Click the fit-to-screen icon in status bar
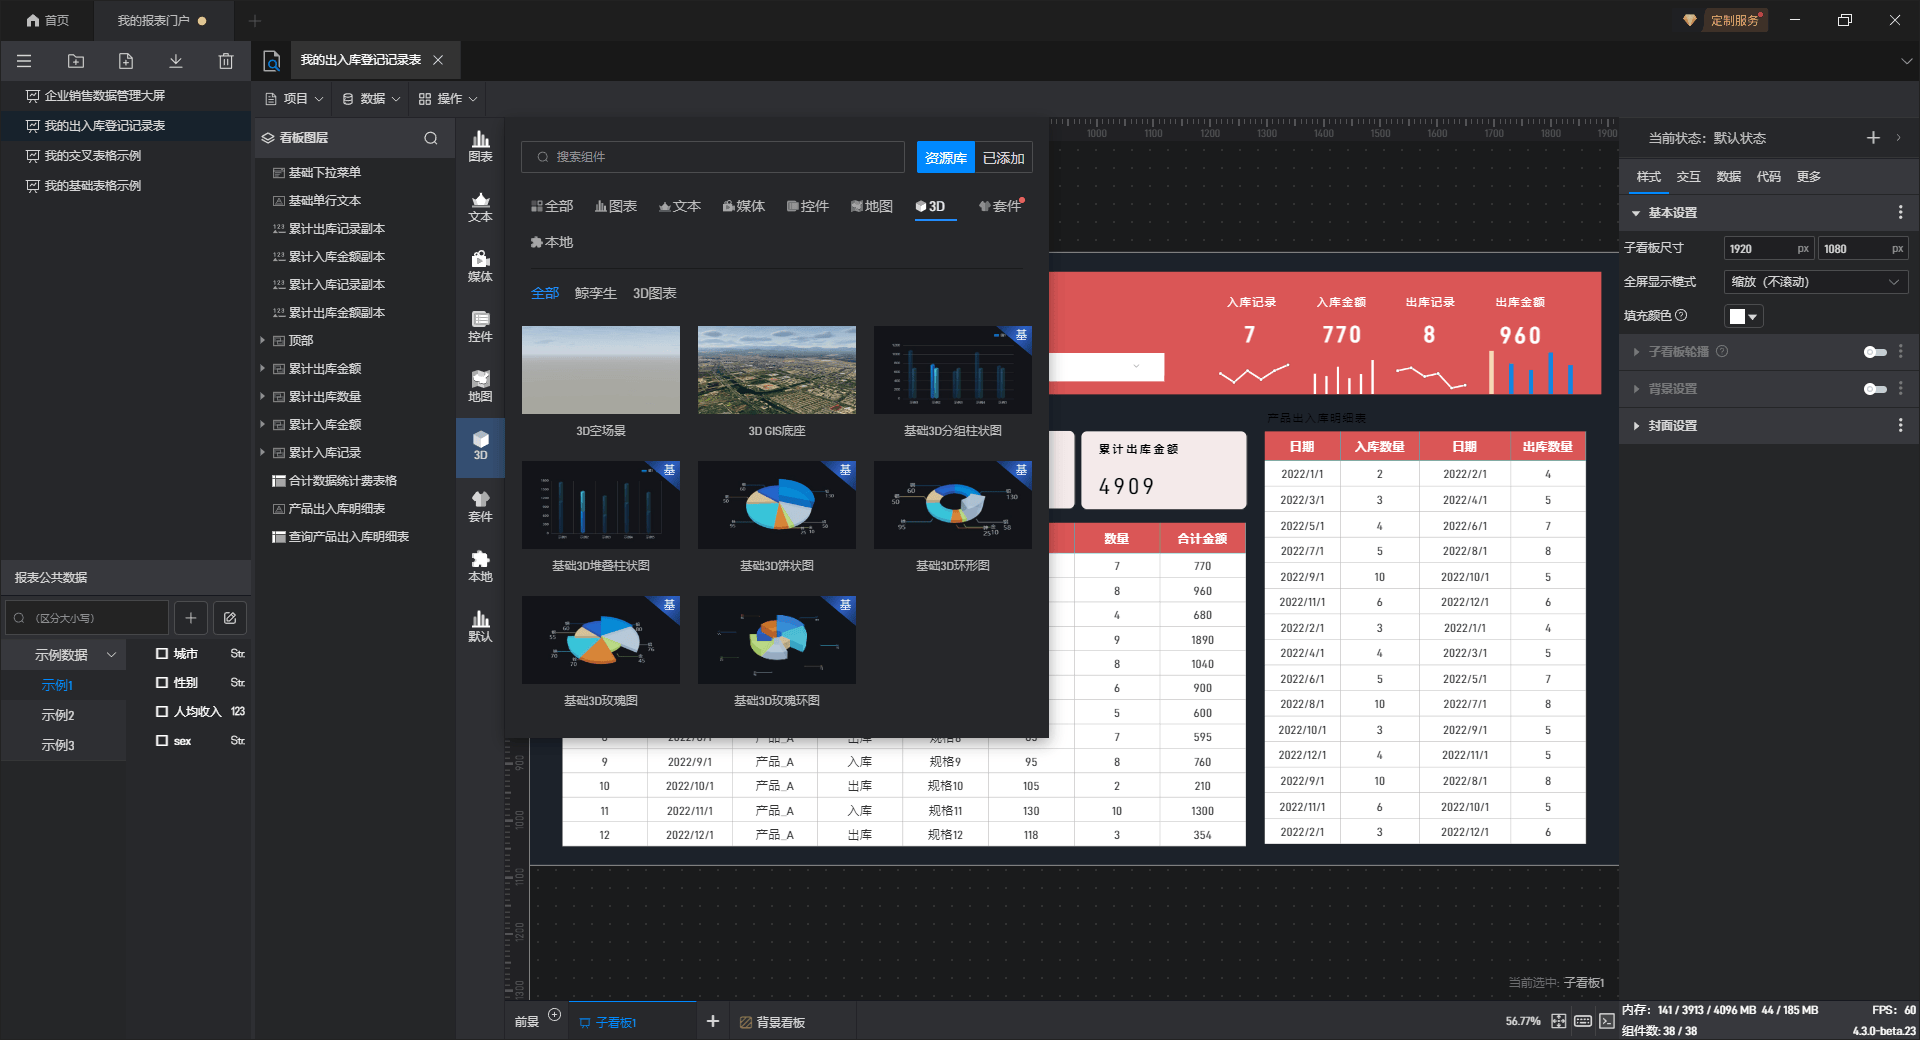Screen dimensions: 1920x1040 1559,1021
